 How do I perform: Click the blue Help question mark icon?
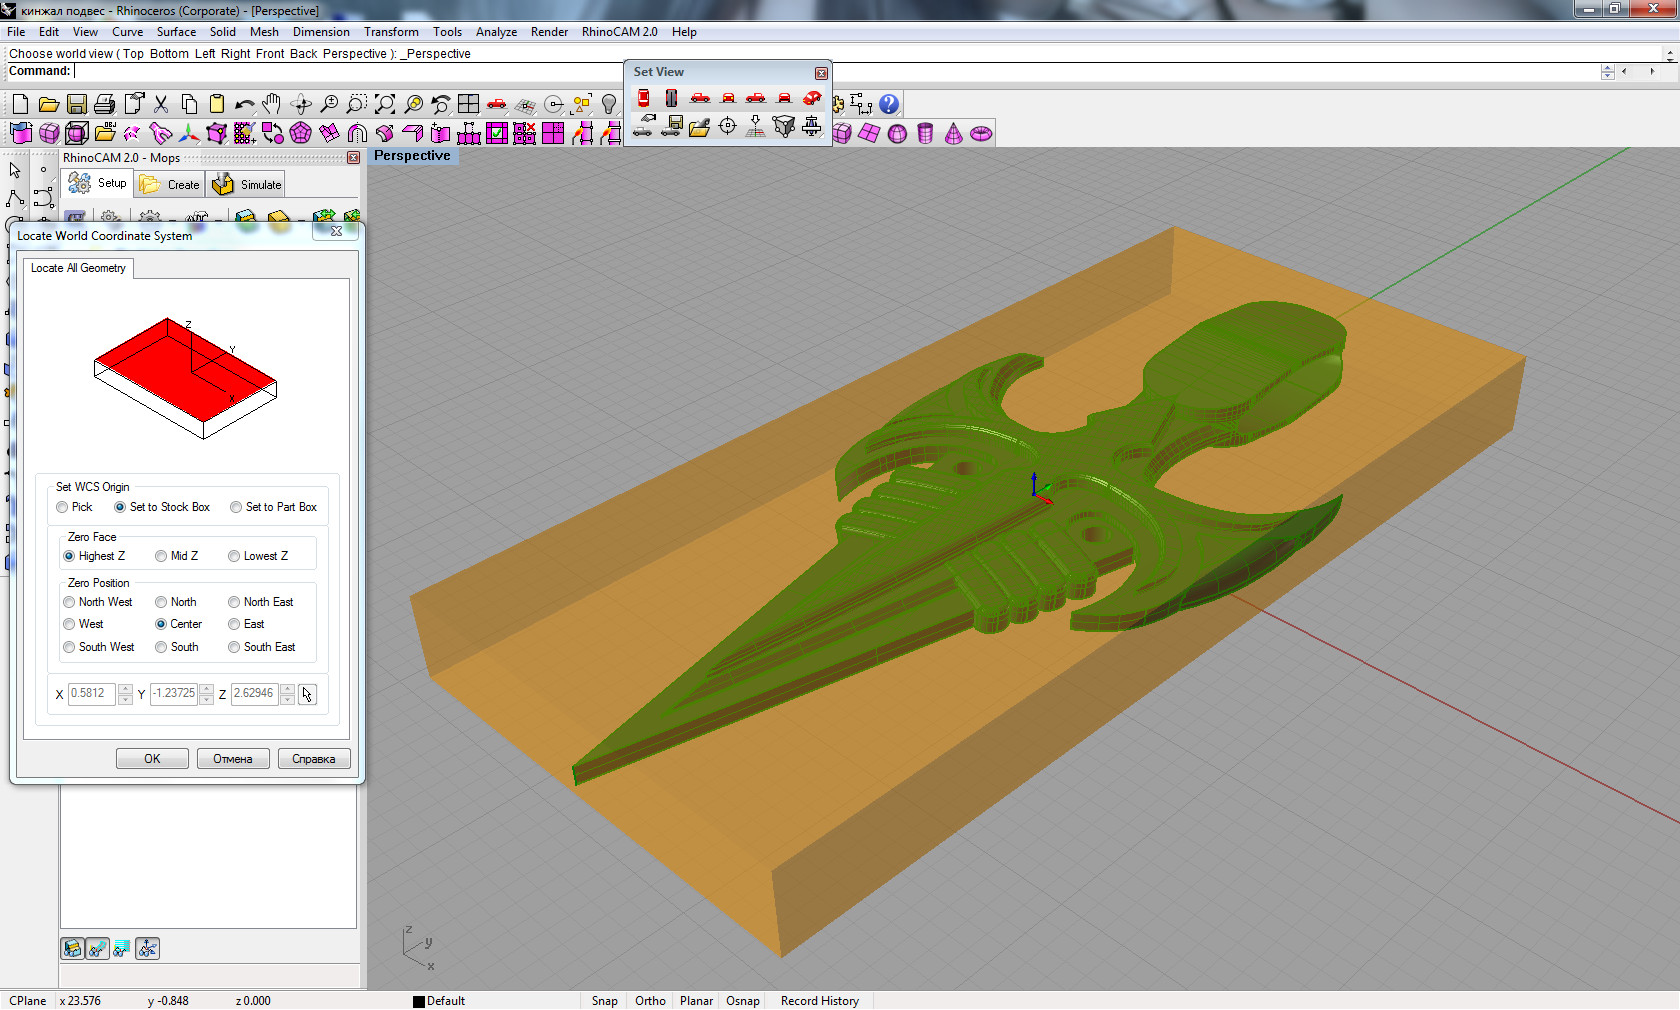(889, 104)
